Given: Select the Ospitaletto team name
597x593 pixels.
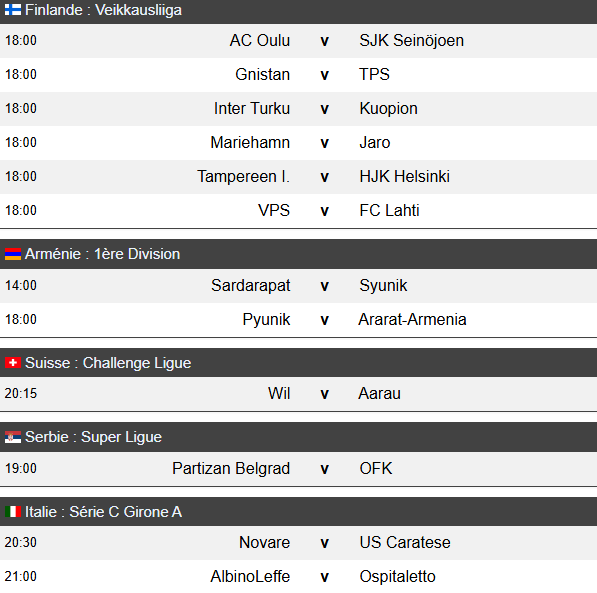Looking at the screenshot, I should tap(397, 576).
